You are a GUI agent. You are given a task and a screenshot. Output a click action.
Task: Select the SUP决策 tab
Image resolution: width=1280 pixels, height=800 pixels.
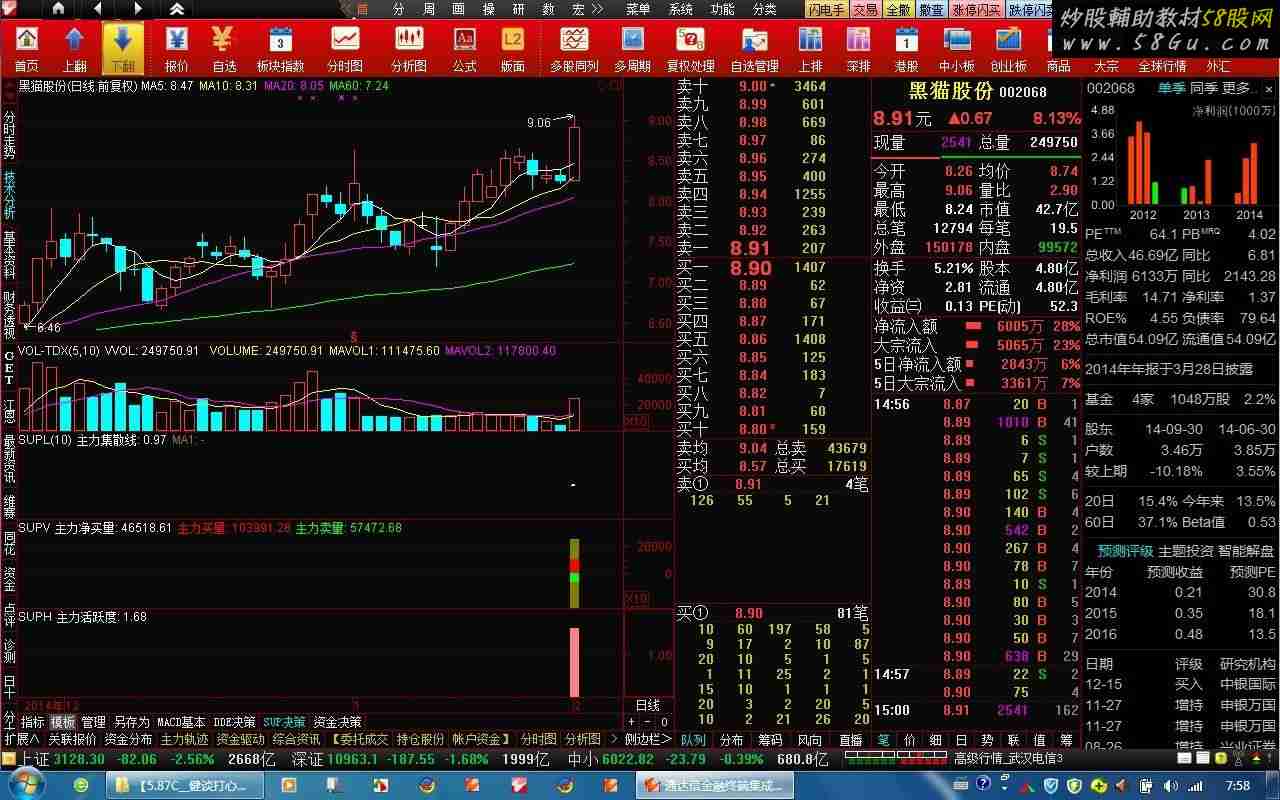tap(285, 721)
